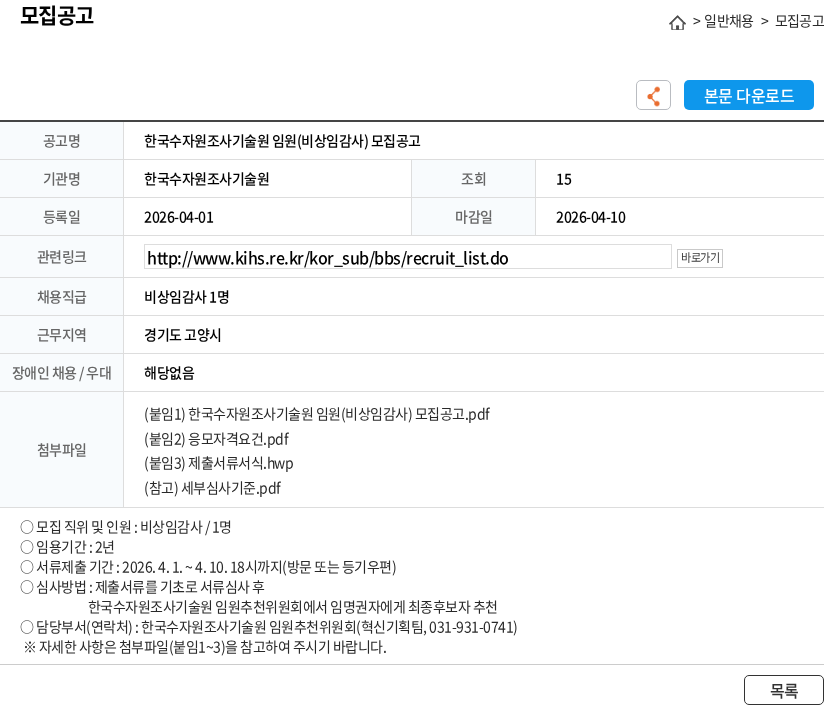This screenshot has height=705, width=824.
Task: Click body line 심사방법 : 제출서류를 기초로
Action: (142, 587)
